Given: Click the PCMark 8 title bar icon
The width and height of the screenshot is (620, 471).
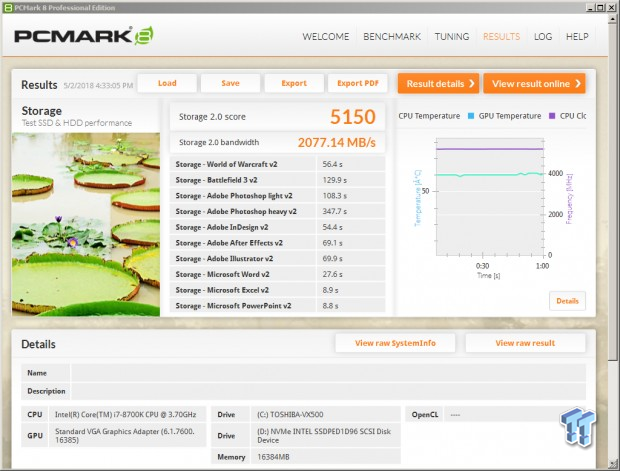Looking at the screenshot, I should point(8,8).
